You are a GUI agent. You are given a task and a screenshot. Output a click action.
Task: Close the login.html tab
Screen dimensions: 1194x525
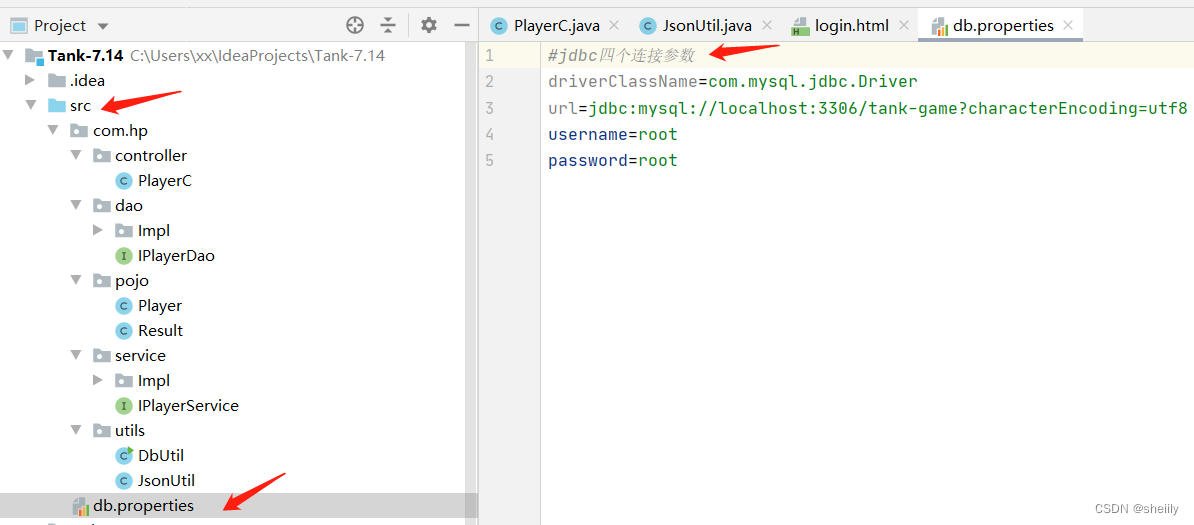[x=904, y=25]
